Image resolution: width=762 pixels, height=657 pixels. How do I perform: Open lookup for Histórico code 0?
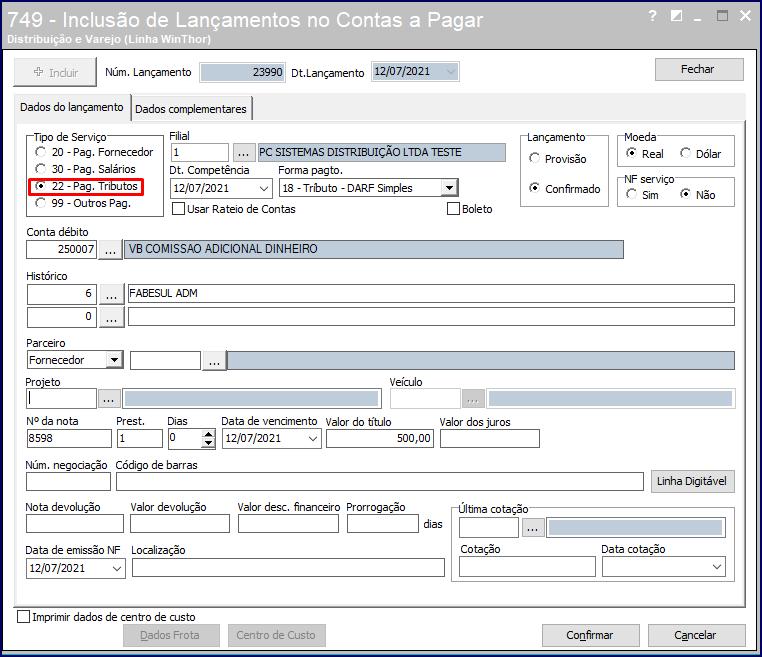click(x=111, y=317)
